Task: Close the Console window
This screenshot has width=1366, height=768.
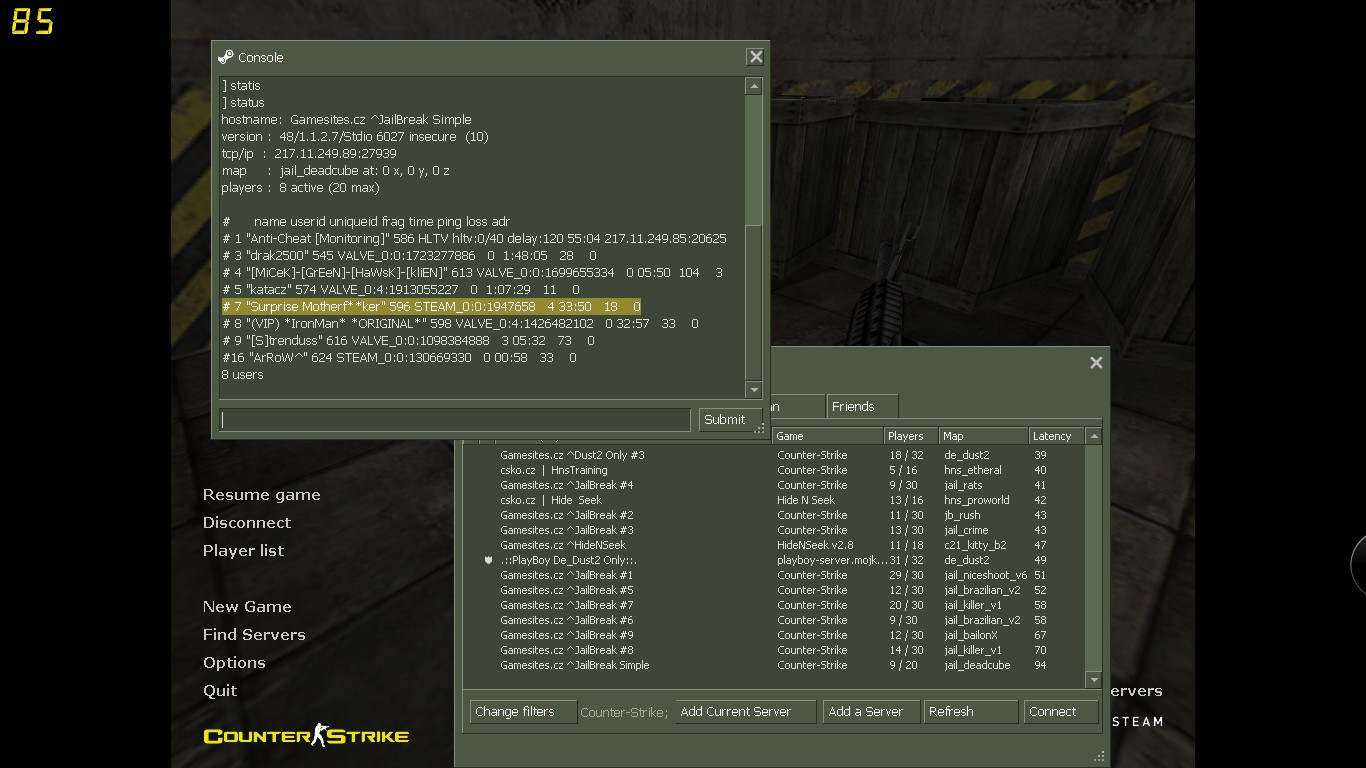Action: tap(756, 57)
